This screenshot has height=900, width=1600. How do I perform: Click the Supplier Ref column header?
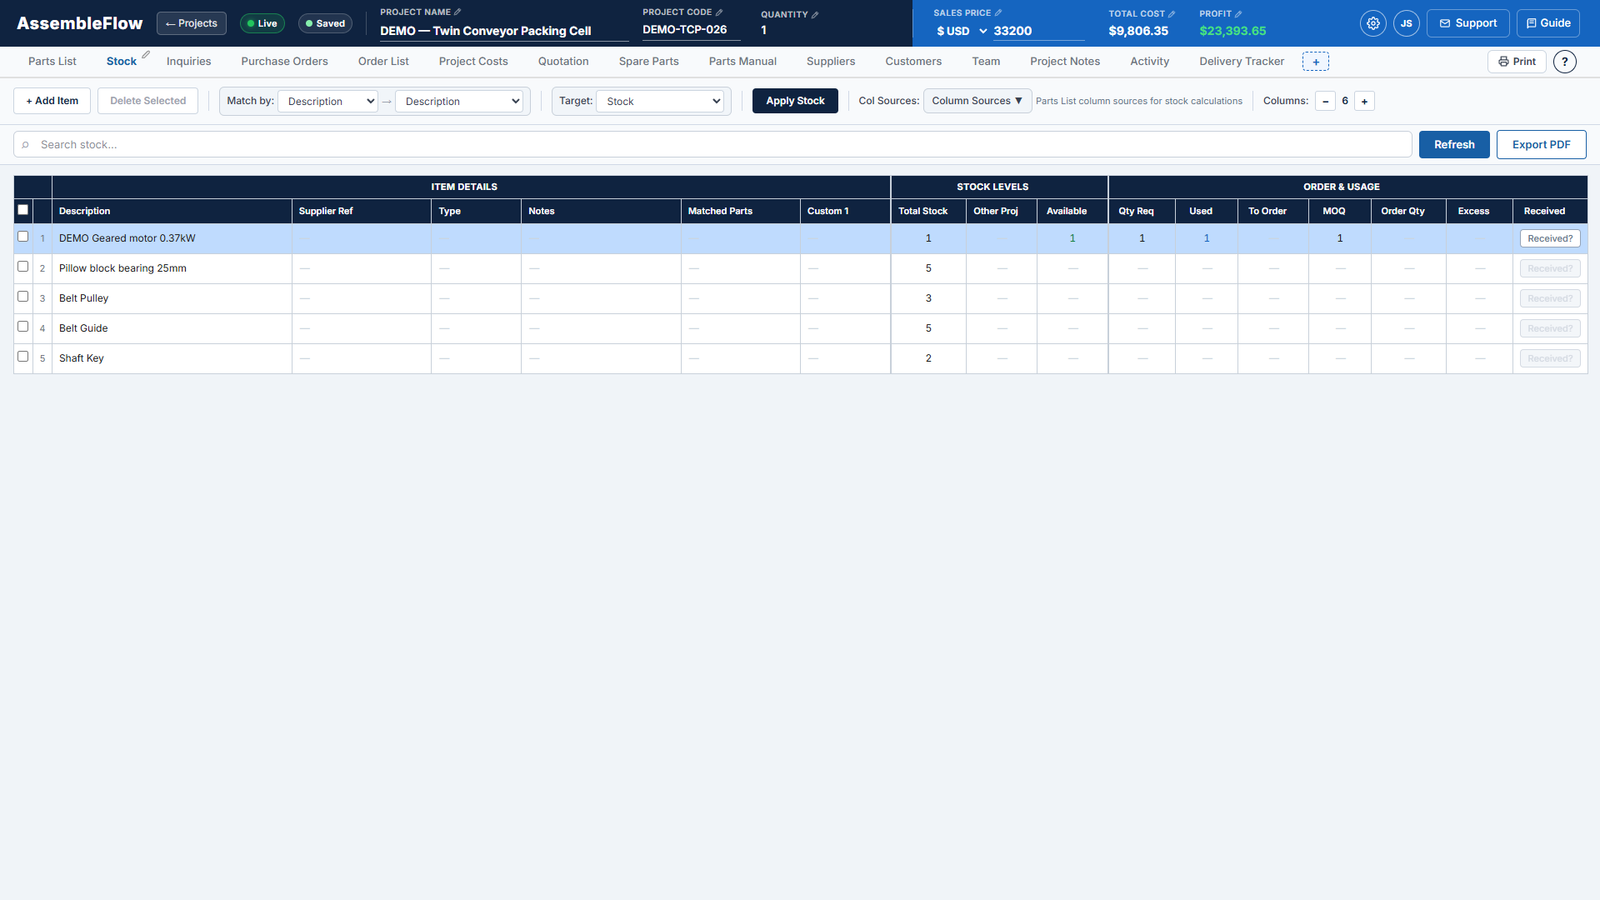[361, 211]
